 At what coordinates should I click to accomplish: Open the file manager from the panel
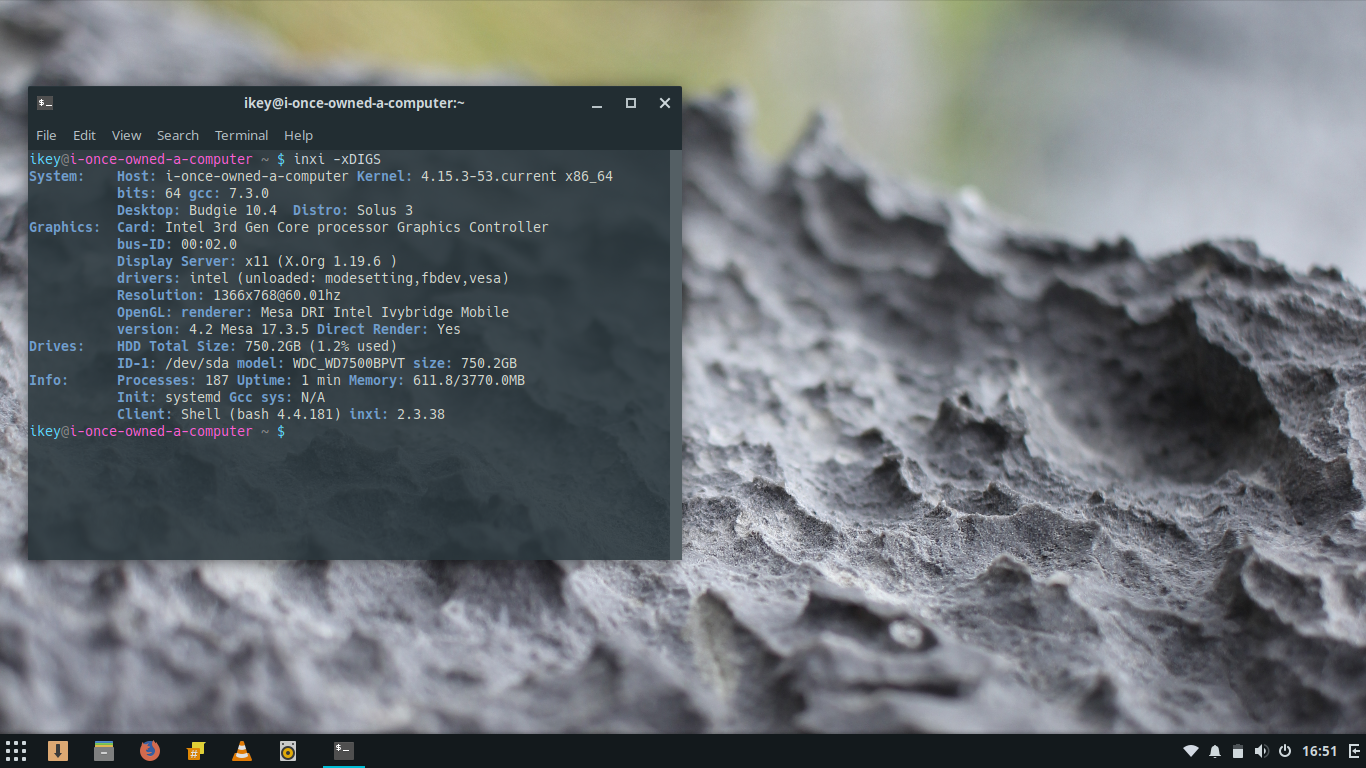pyautogui.click(x=104, y=751)
